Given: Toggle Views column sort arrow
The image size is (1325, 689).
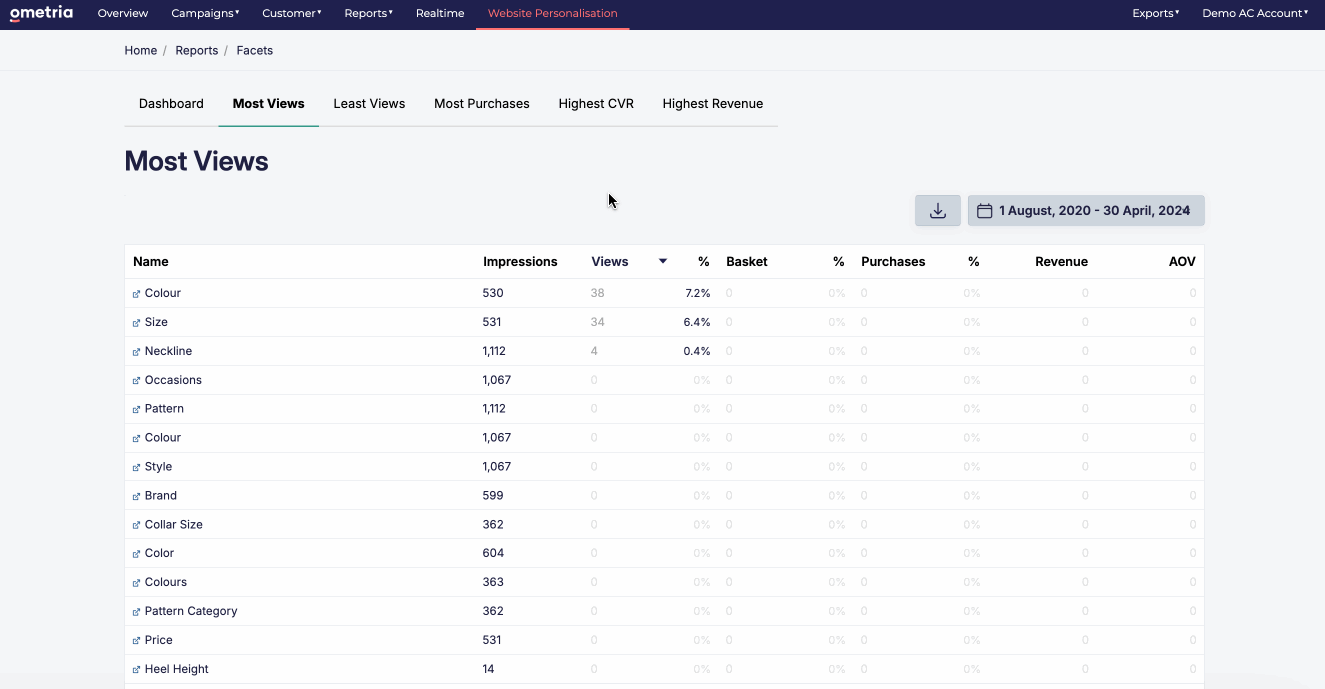Looking at the screenshot, I should coord(662,262).
